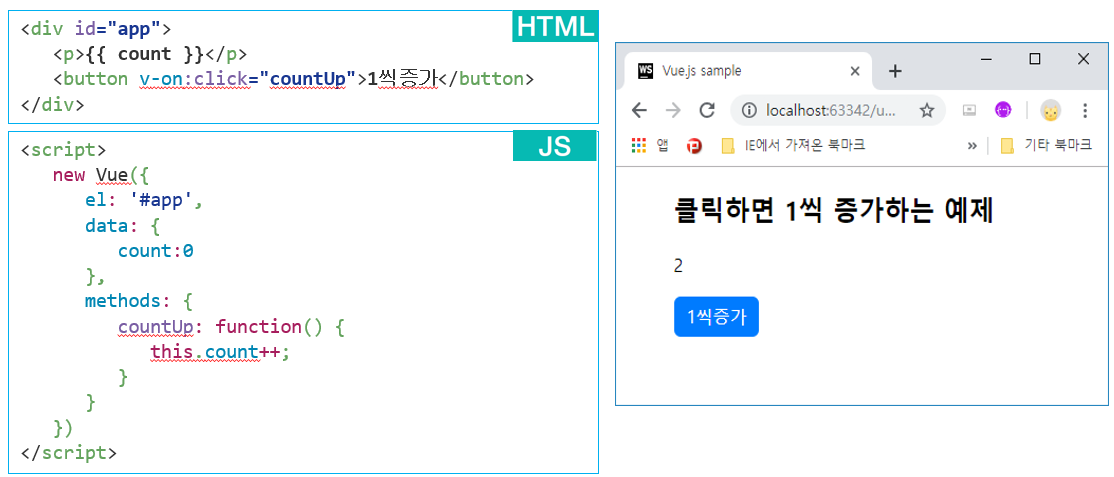Click the HTML label badge
The height and width of the screenshot is (477, 1114).
pos(555,27)
